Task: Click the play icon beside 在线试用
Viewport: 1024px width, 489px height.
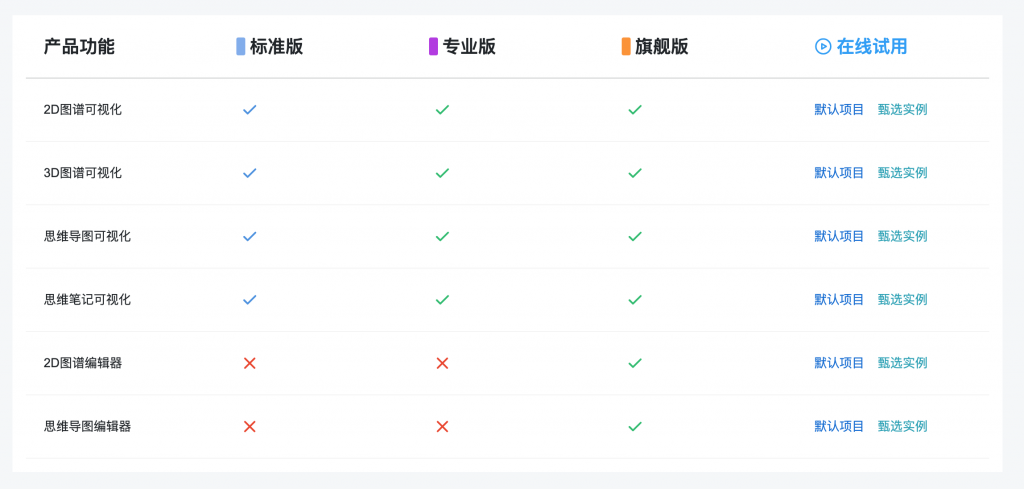Action: point(823,46)
